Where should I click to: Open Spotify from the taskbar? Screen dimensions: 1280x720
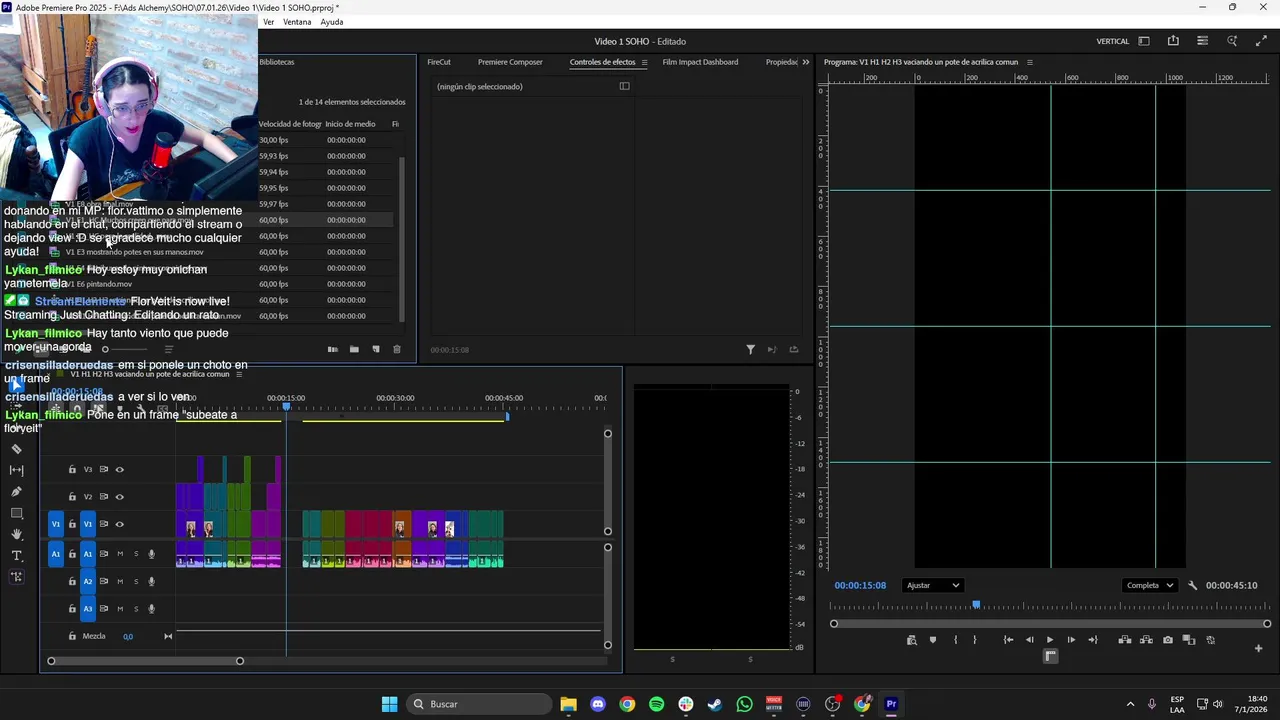tap(656, 704)
